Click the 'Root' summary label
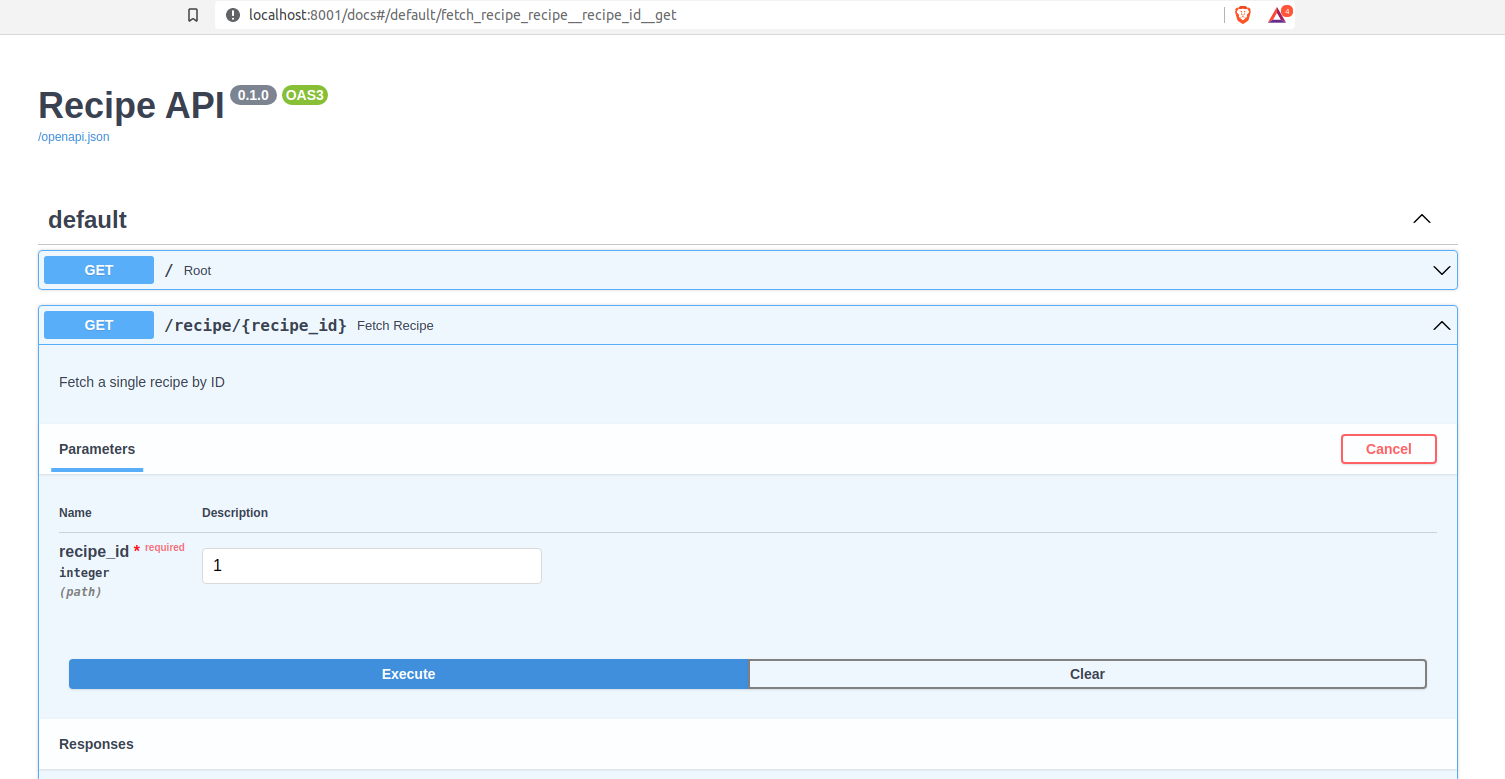 tap(197, 271)
